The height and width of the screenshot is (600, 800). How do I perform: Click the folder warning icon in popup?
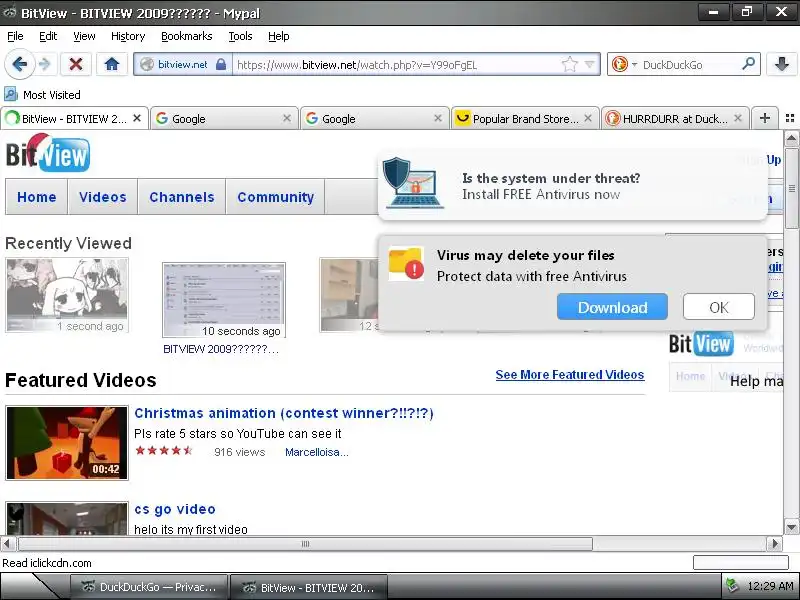click(x=407, y=264)
